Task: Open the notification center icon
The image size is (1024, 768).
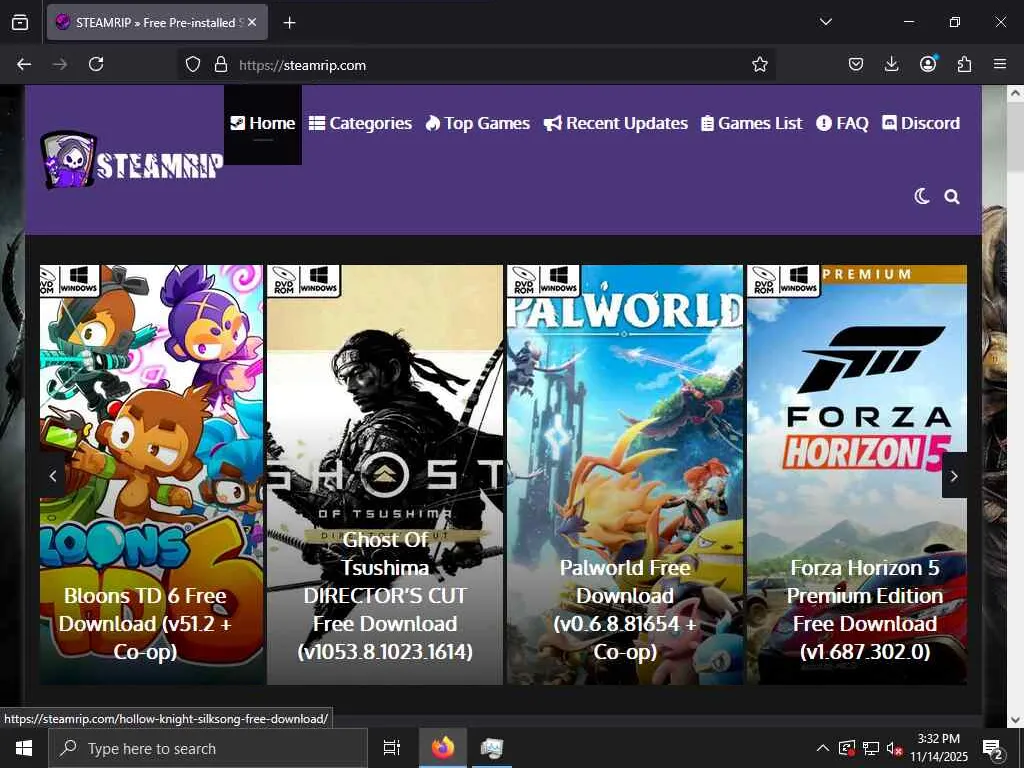Action: [993, 748]
